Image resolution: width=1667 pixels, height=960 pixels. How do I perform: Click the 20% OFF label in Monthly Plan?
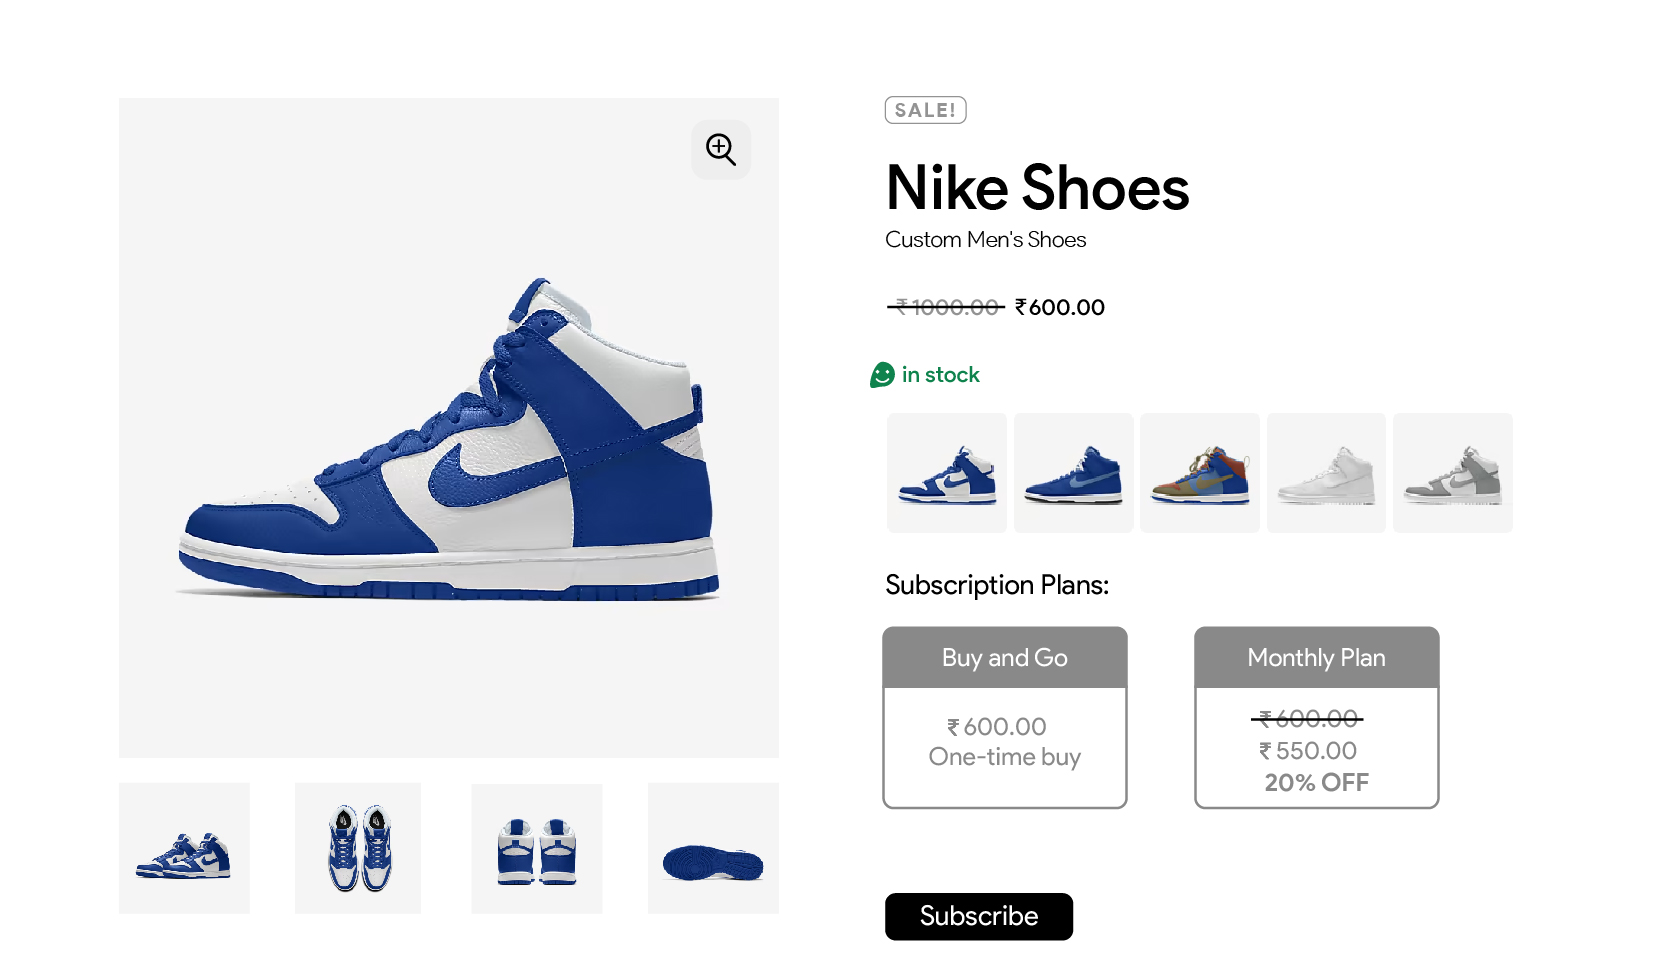tap(1316, 783)
